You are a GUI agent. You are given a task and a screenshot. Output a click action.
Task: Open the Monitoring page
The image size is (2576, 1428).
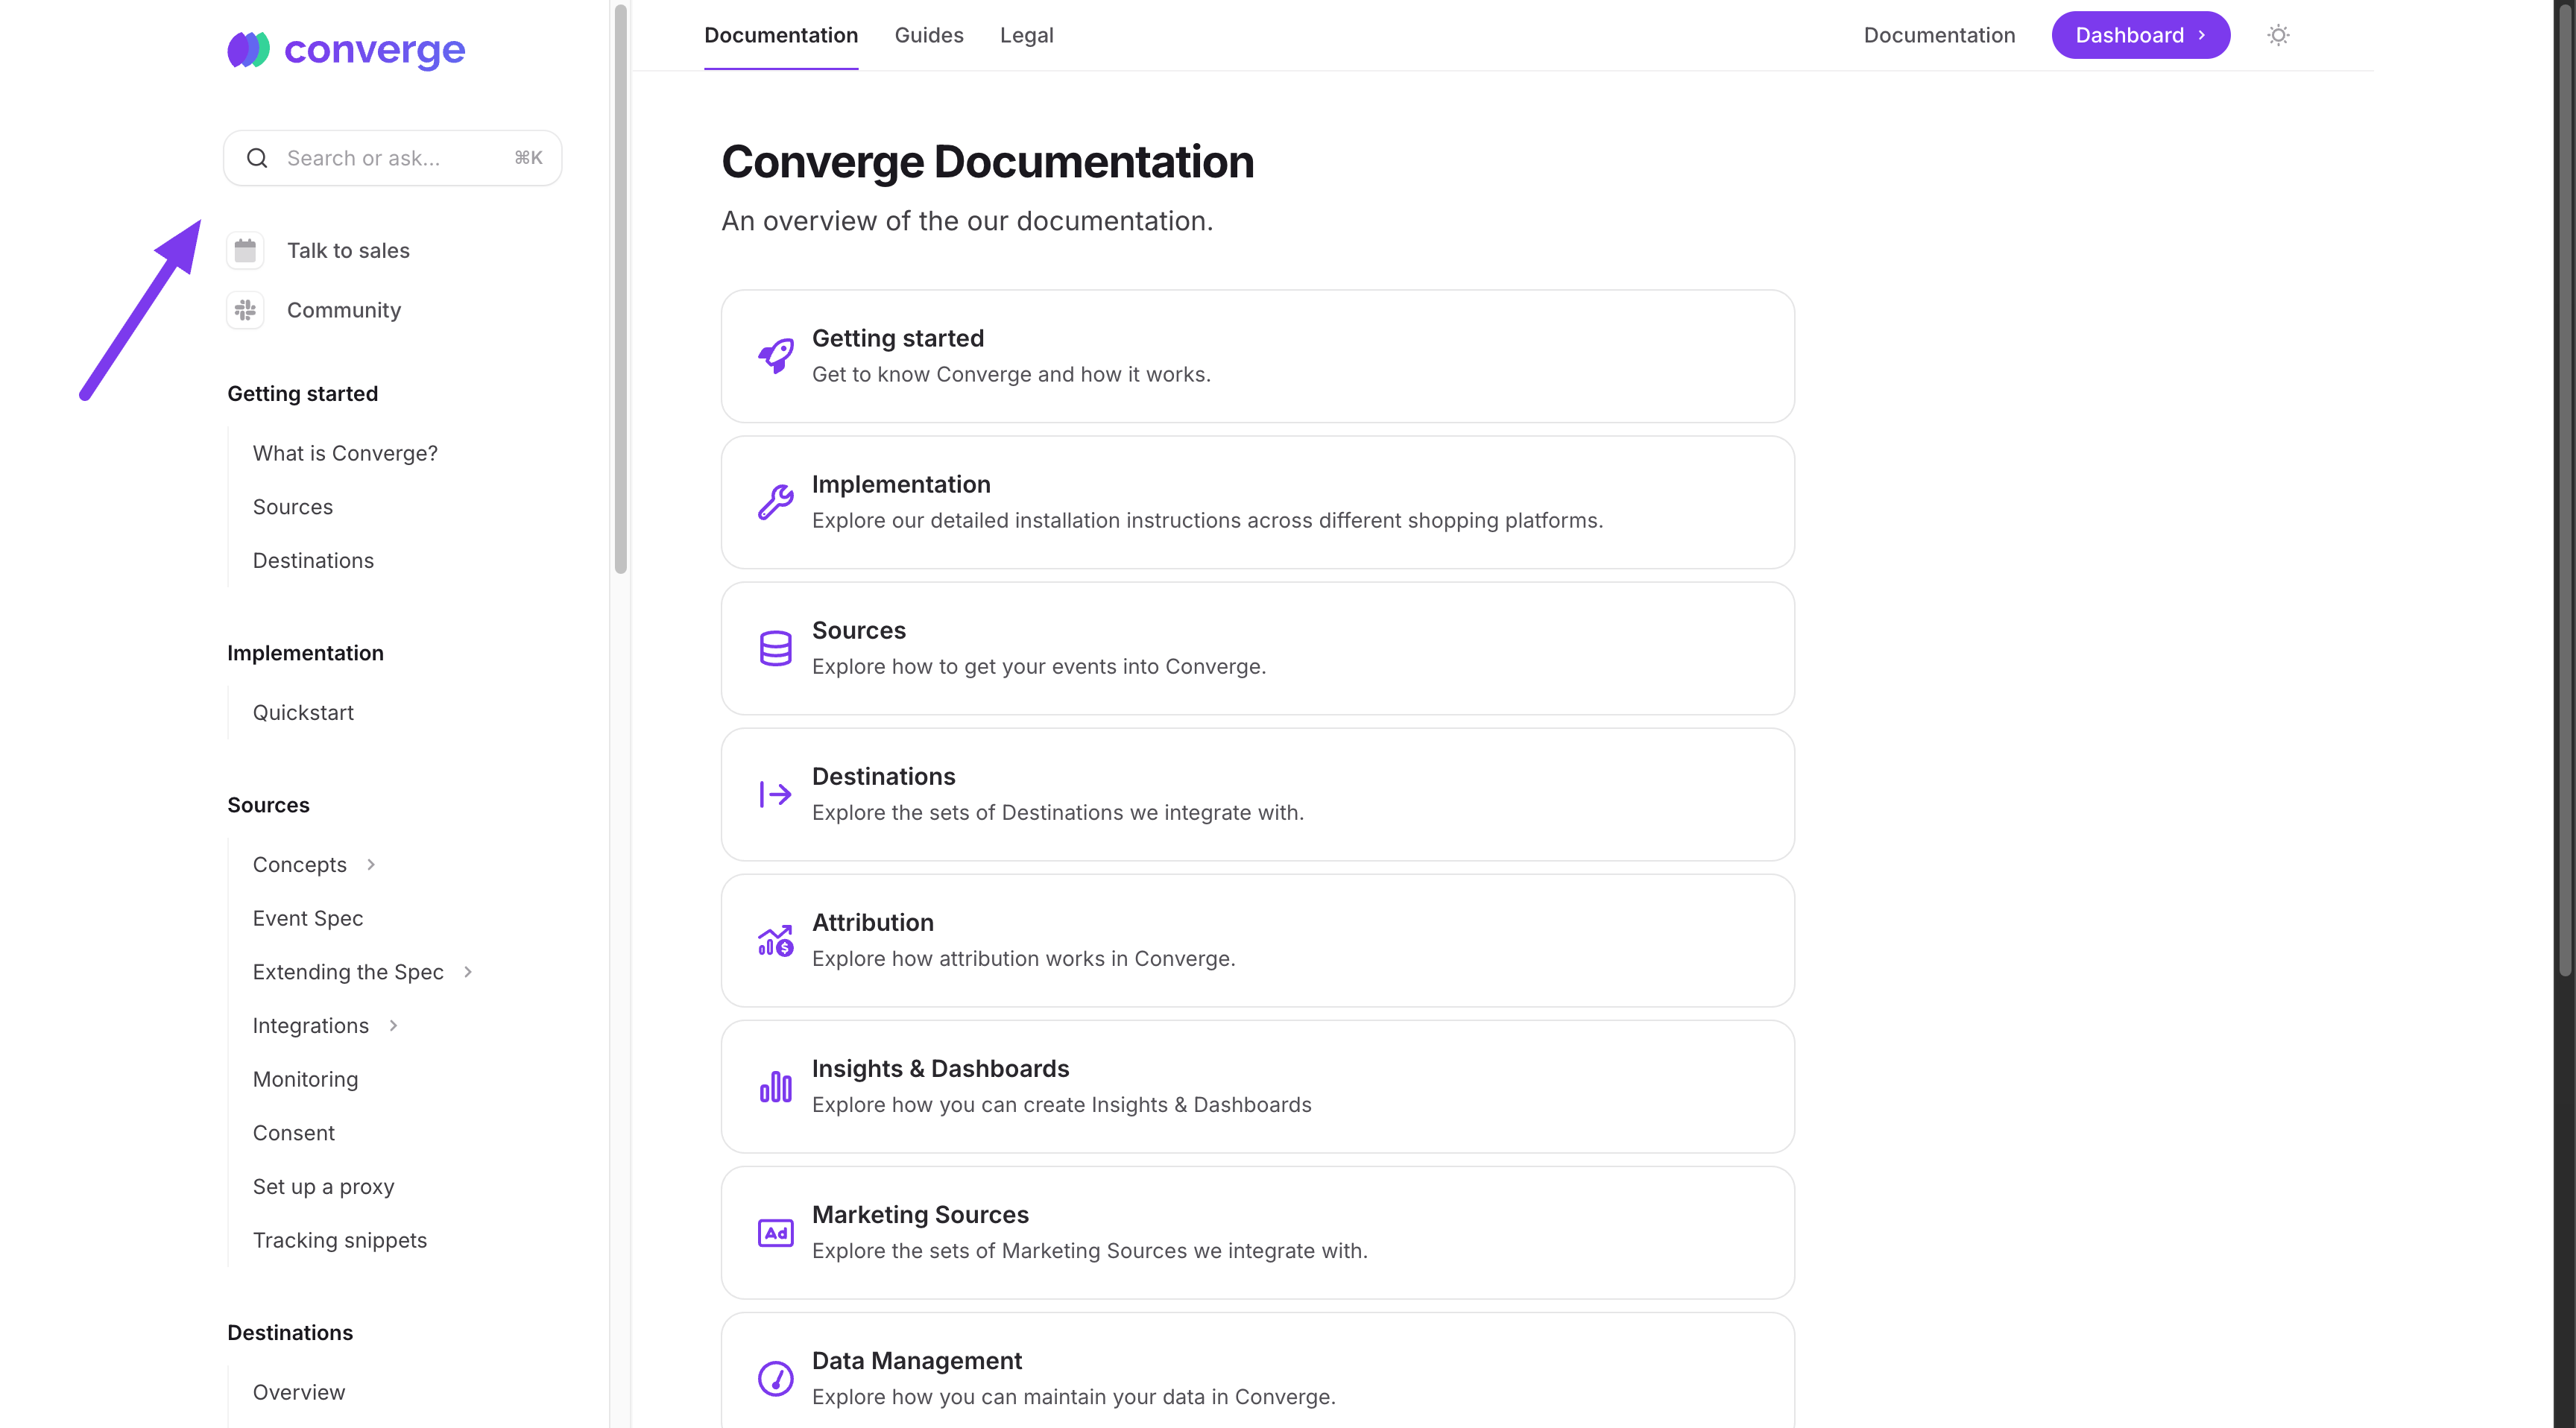(x=305, y=1079)
